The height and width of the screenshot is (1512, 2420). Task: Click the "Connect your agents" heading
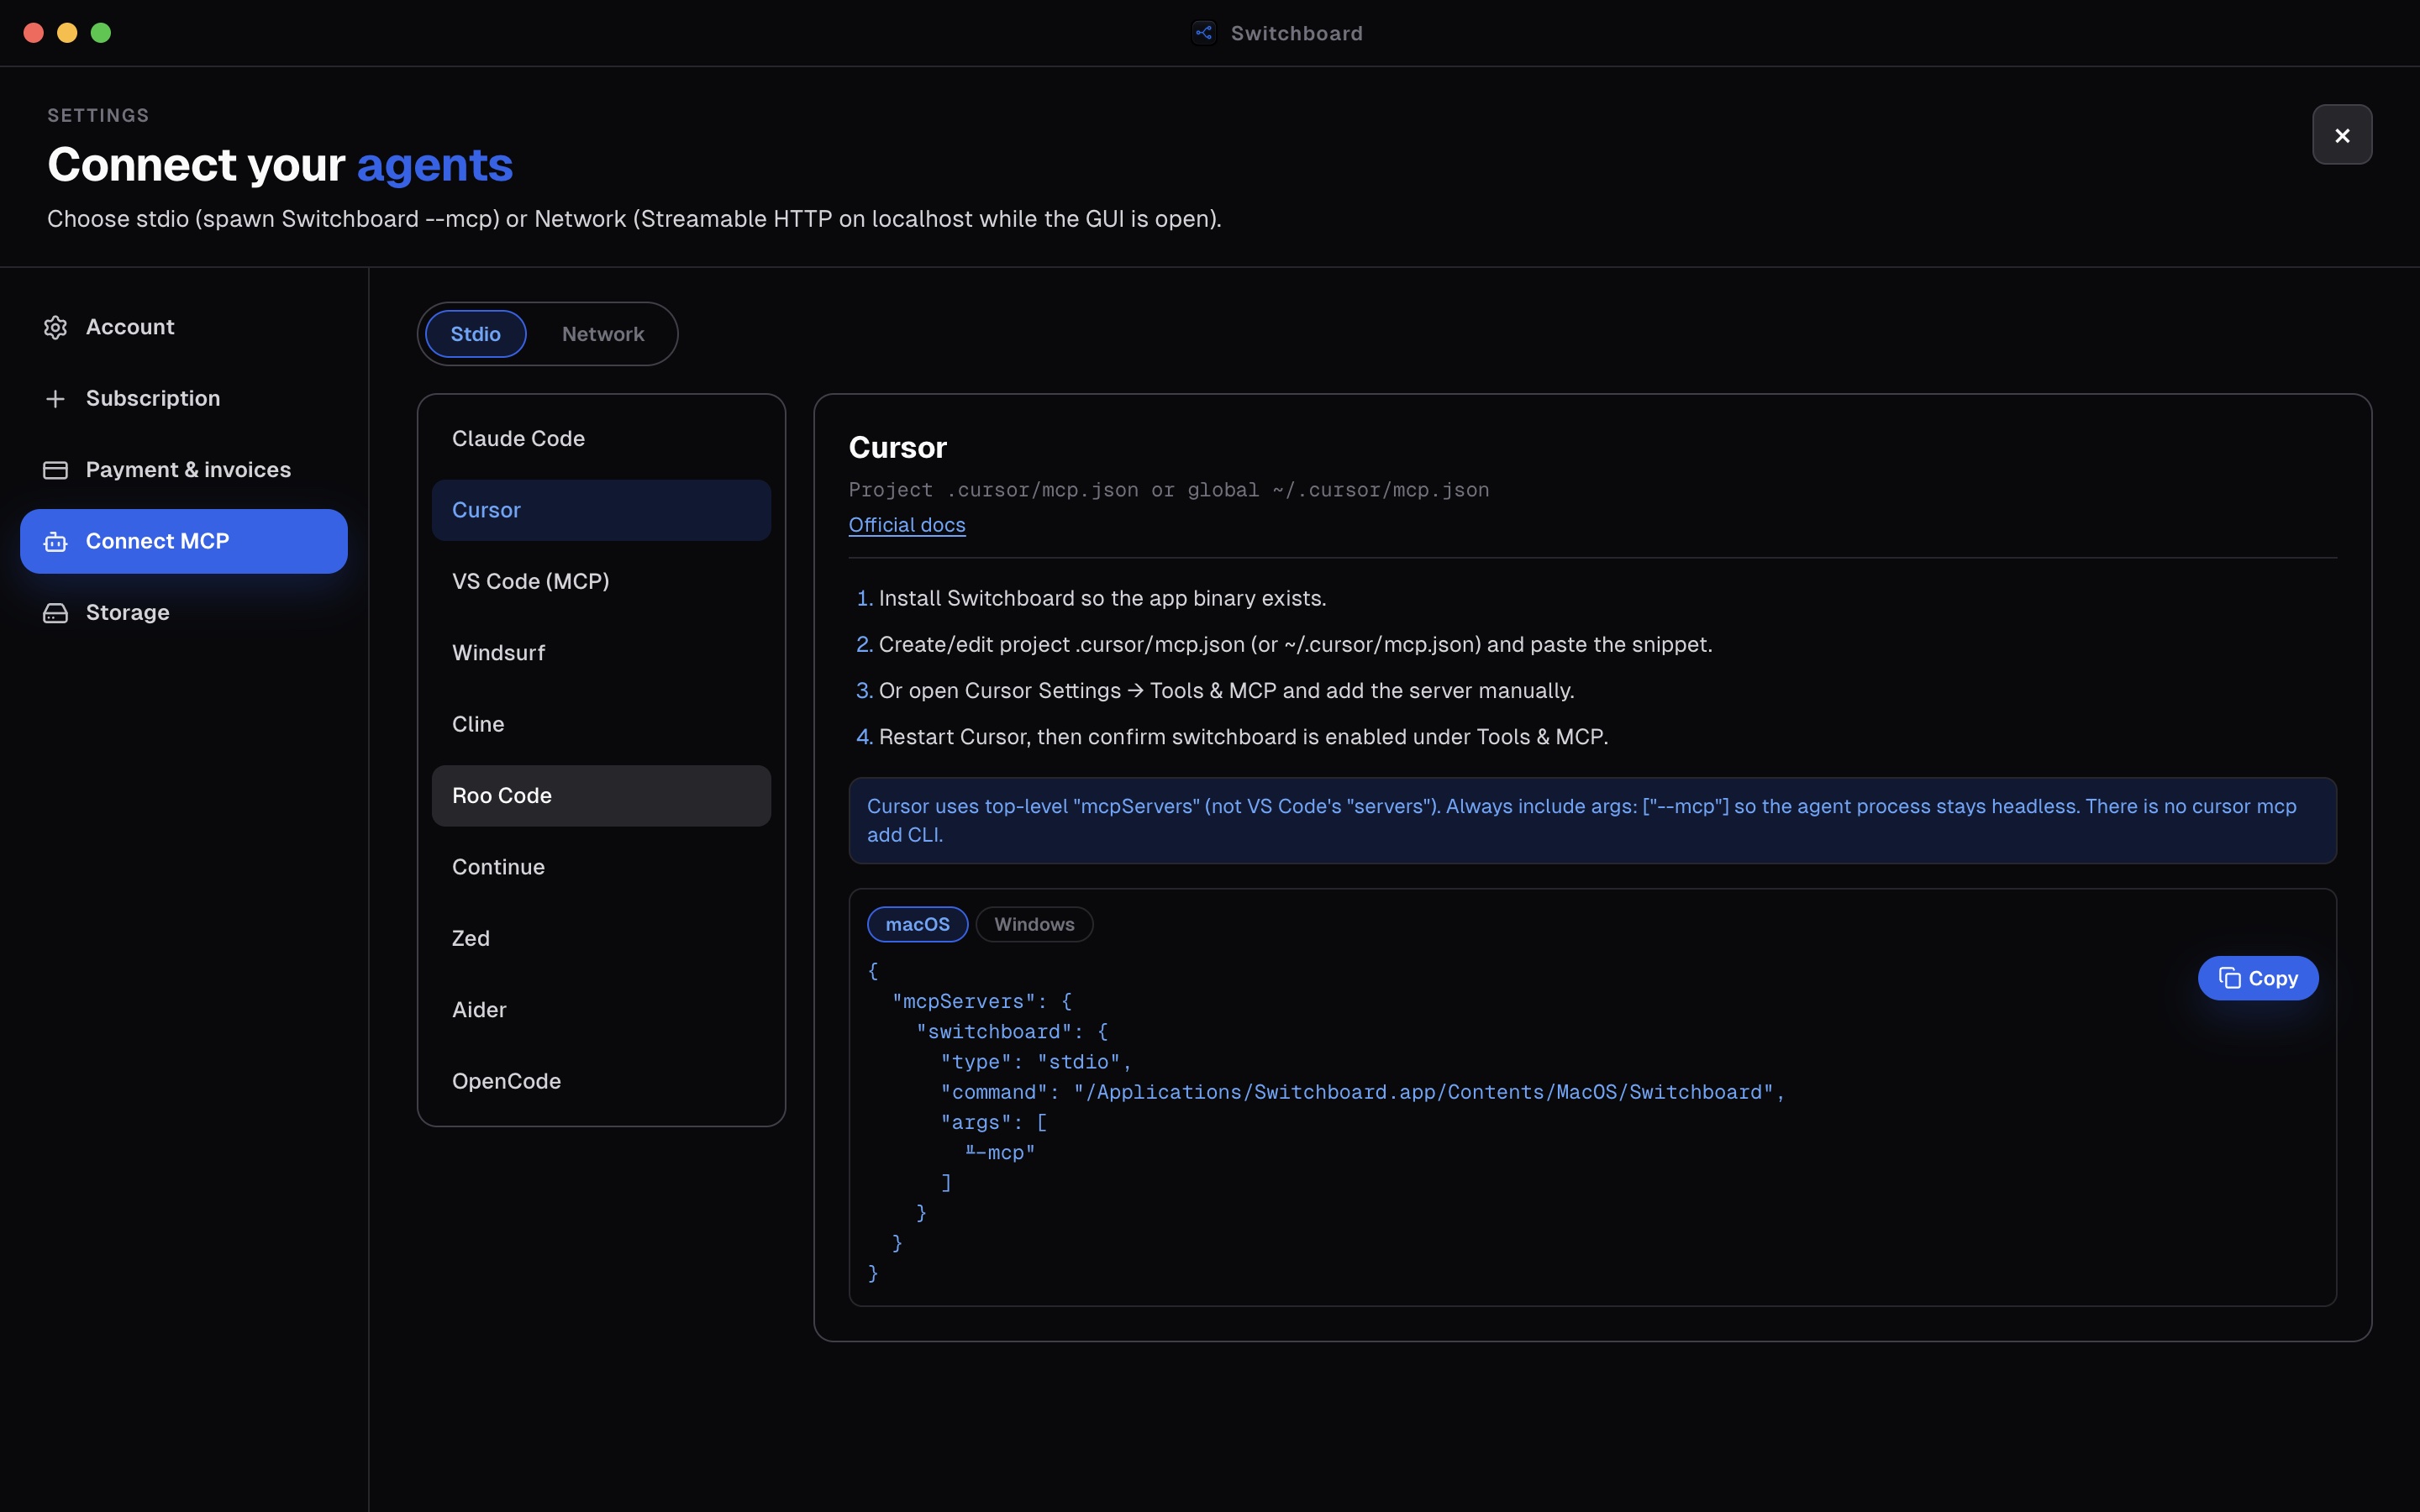pyautogui.click(x=280, y=164)
